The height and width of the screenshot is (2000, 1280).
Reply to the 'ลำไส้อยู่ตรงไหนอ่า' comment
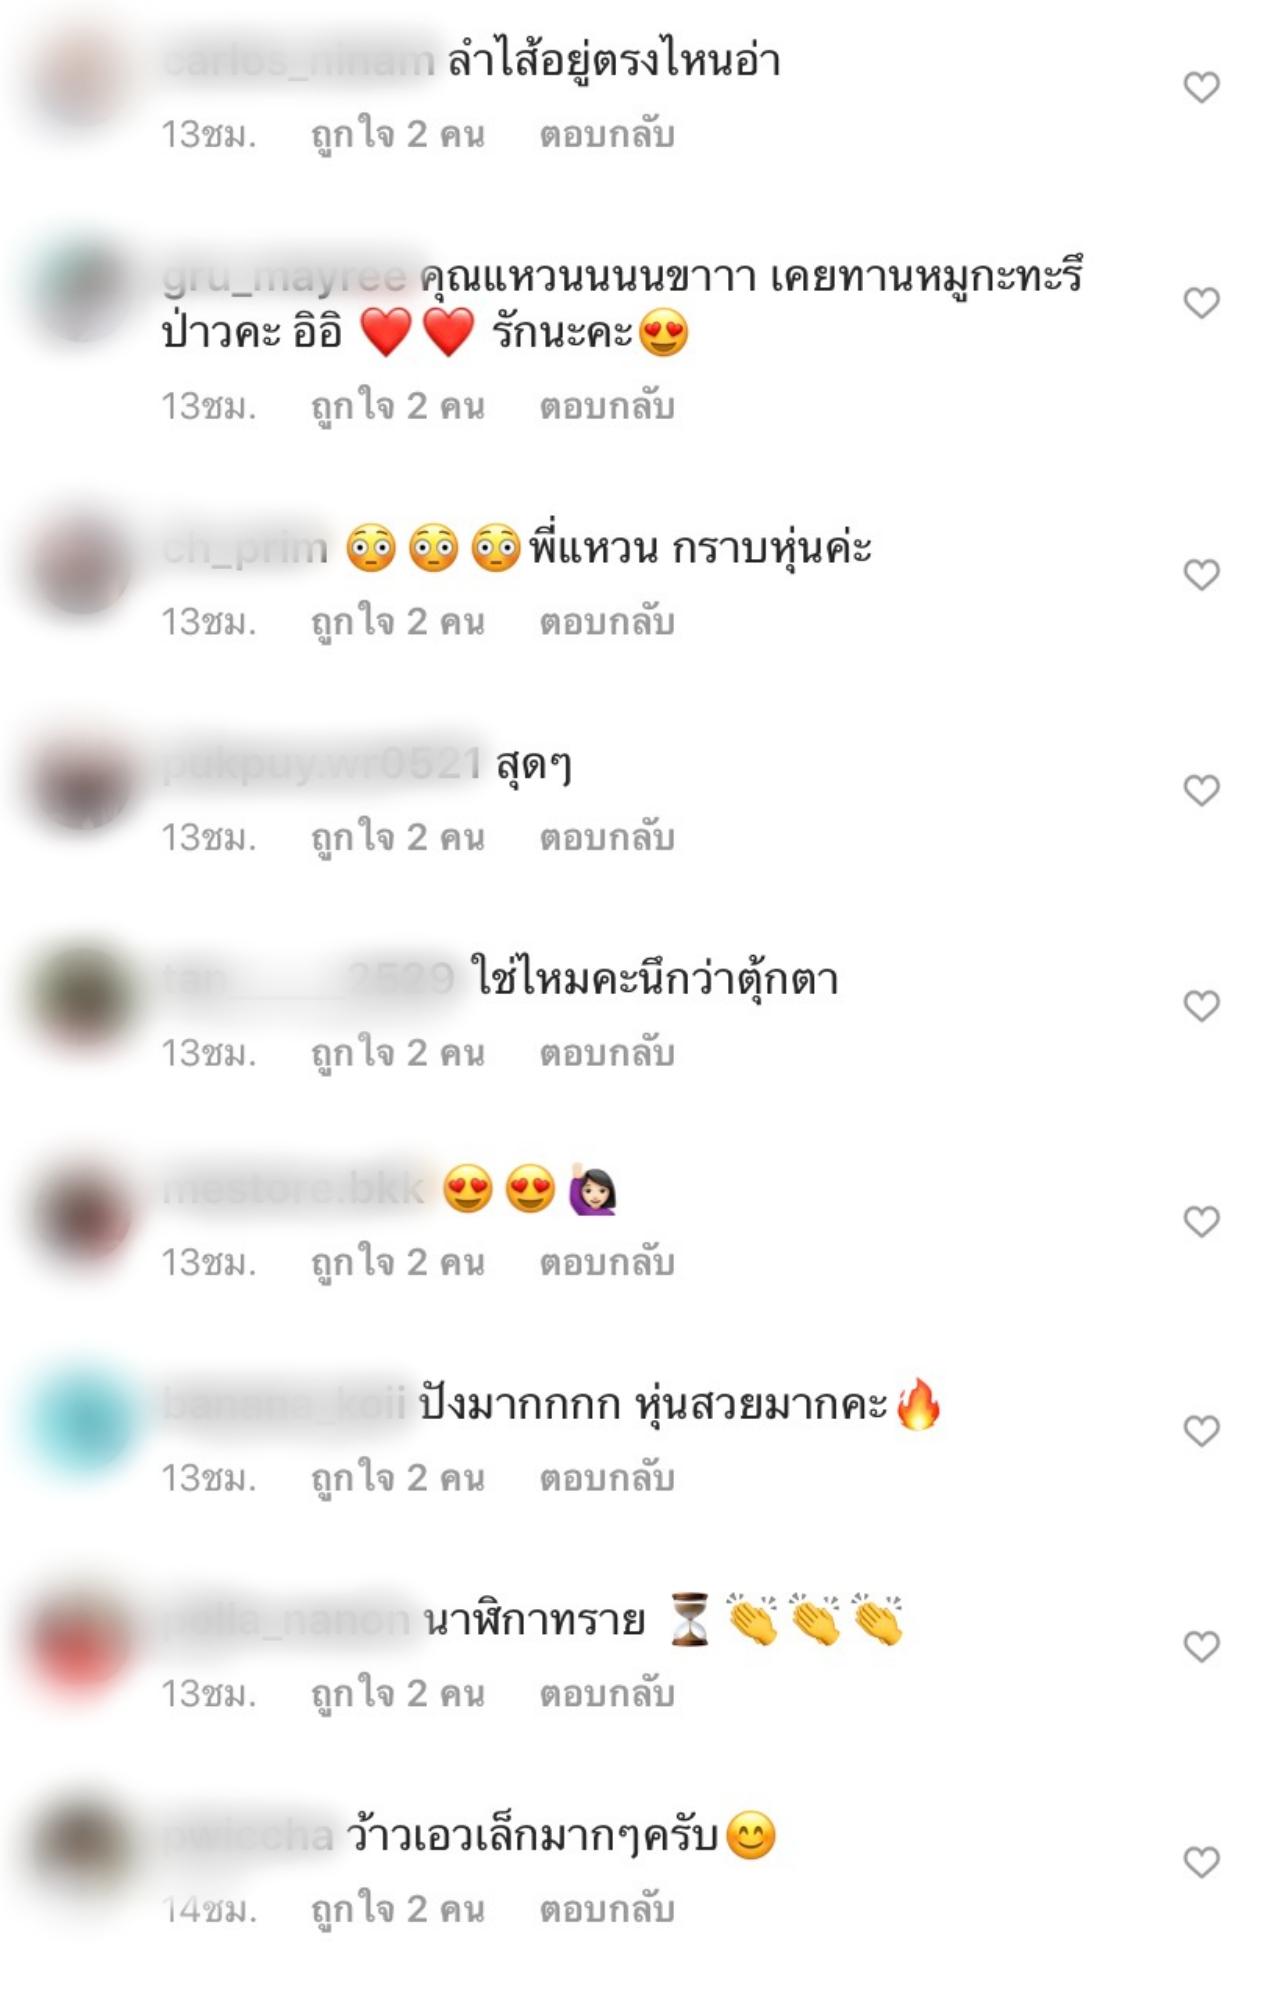click(607, 134)
